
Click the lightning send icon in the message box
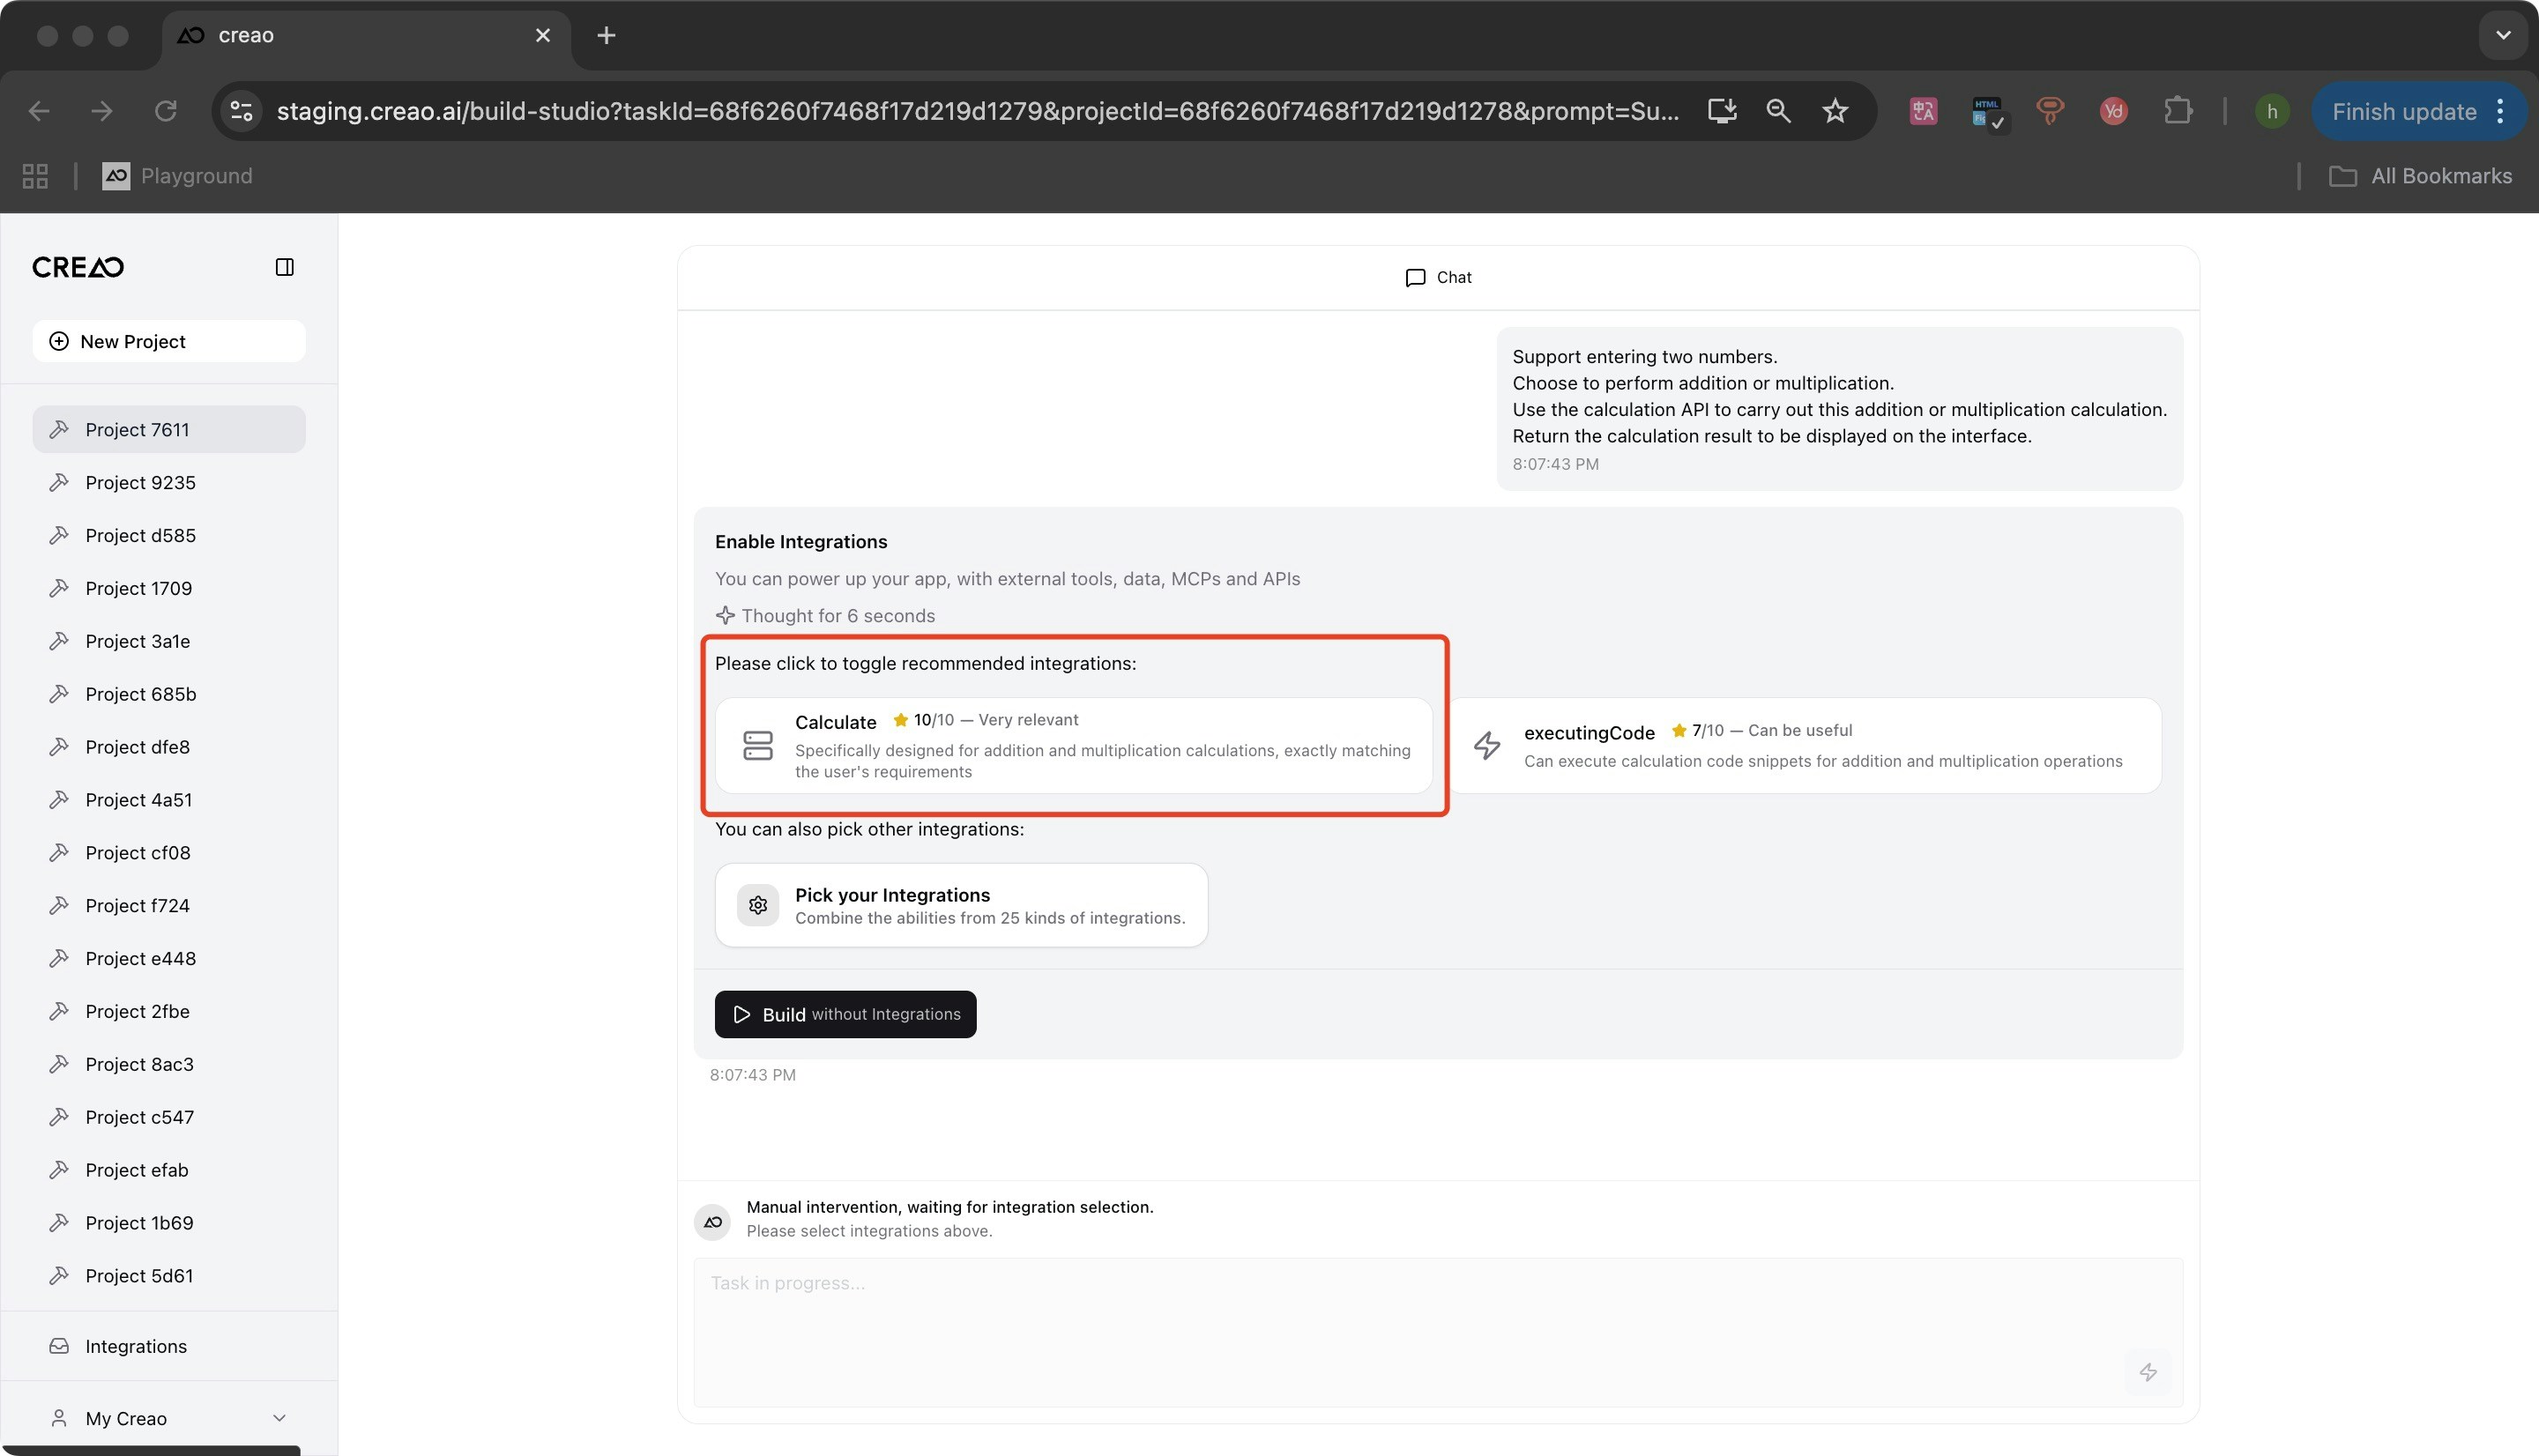click(x=2149, y=1372)
